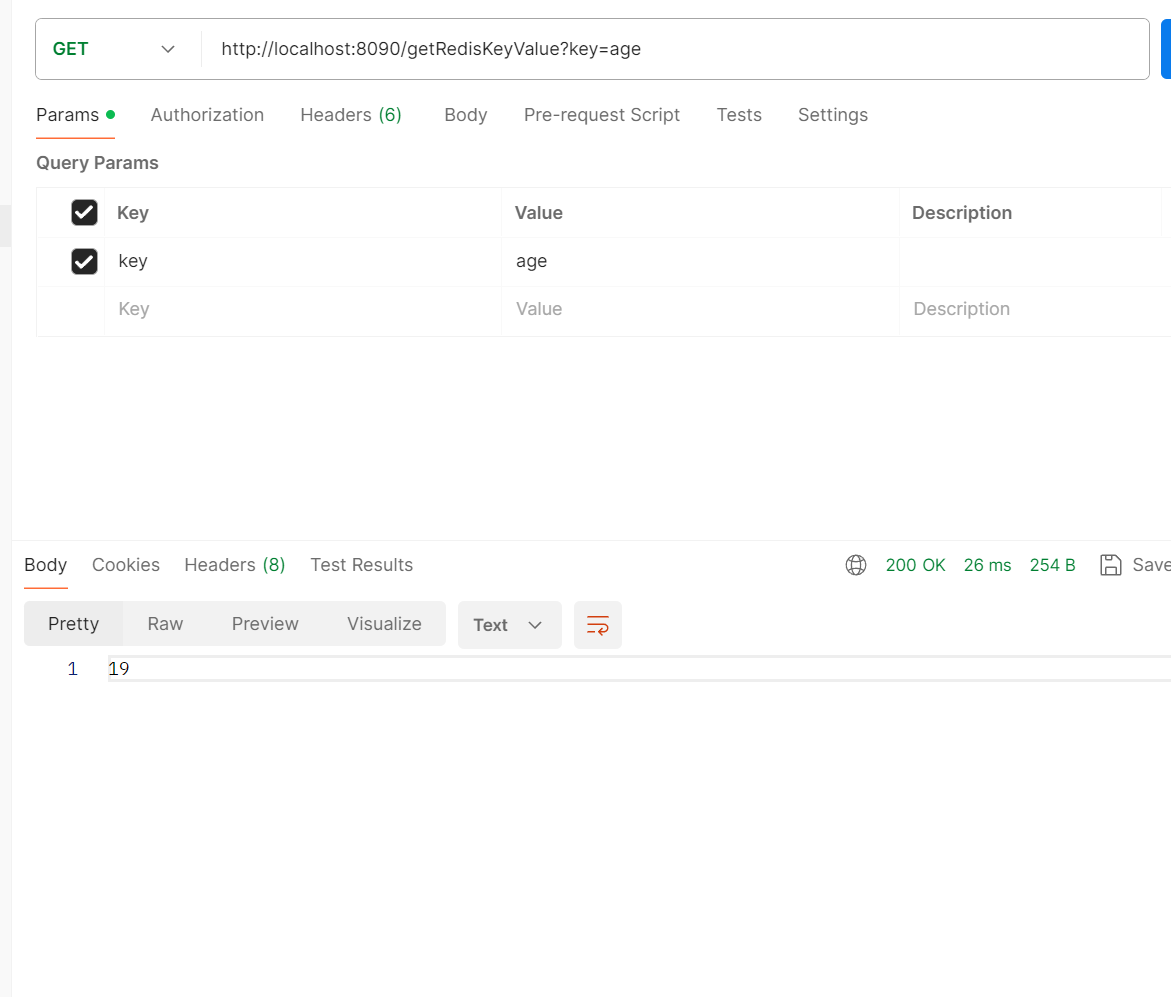Image resolution: width=1171 pixels, height=997 pixels.
Task: Uncheck the 'key' parameter row checkbox
Action: point(84,261)
